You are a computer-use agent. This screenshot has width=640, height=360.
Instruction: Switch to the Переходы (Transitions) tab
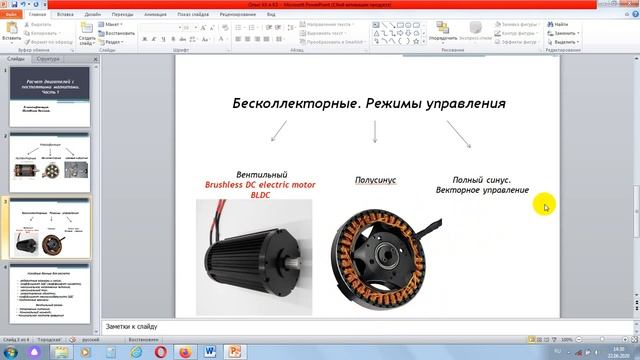point(122,14)
